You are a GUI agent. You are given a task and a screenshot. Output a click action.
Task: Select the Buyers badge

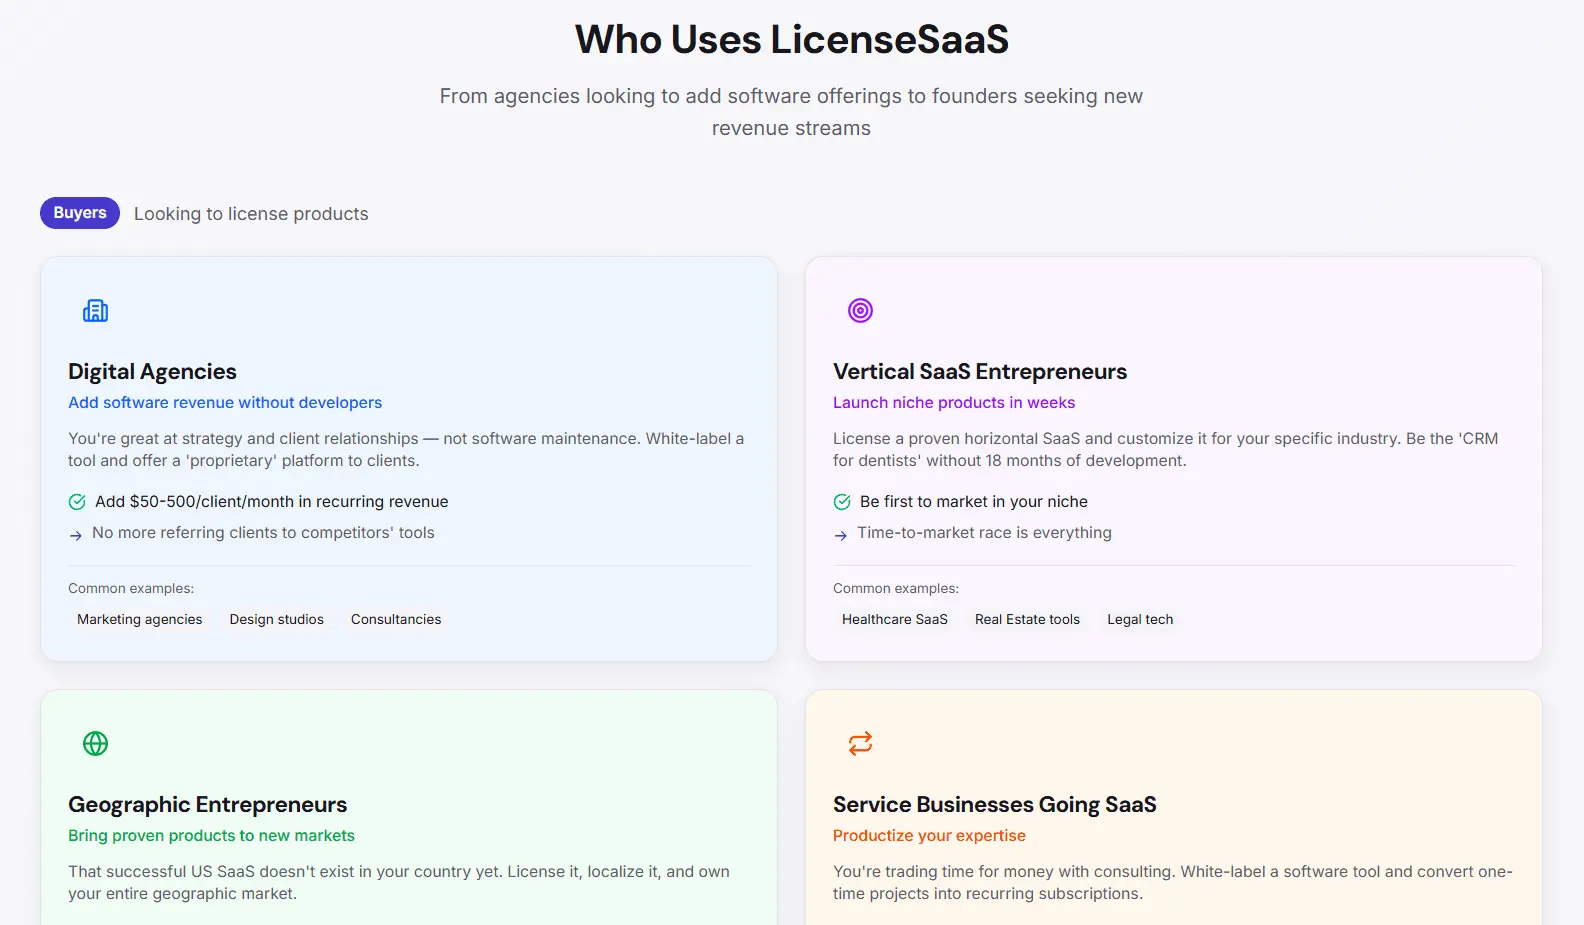click(80, 213)
